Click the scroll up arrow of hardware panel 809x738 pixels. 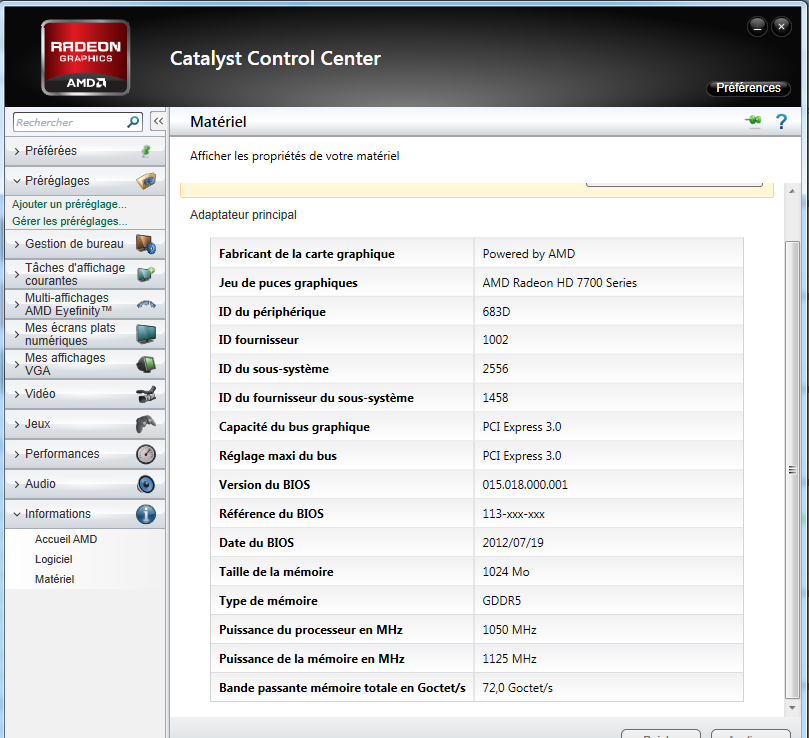(792, 191)
